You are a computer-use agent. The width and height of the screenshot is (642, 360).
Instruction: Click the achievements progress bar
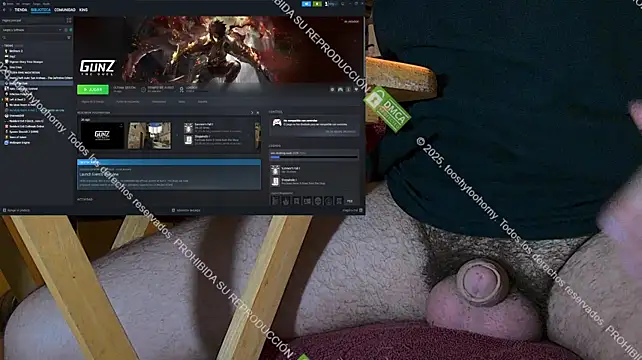[x=314, y=157]
